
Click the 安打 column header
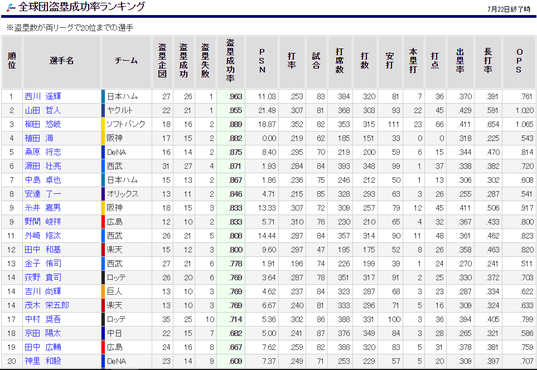coord(390,61)
